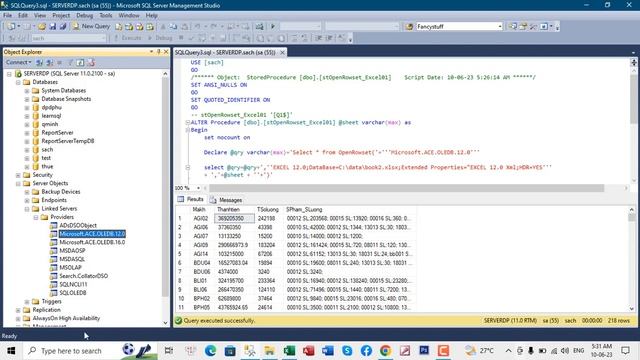
Task: Click the Save All icon
Action: (x=63, y=27)
